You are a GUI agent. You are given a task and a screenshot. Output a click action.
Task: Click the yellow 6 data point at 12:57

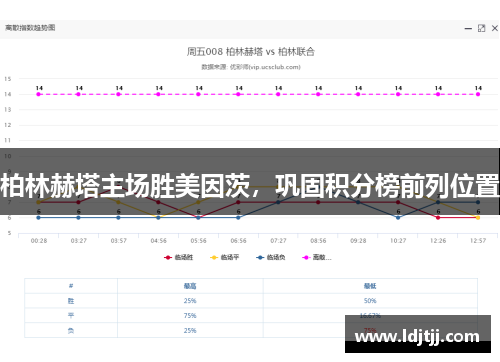[478, 218]
